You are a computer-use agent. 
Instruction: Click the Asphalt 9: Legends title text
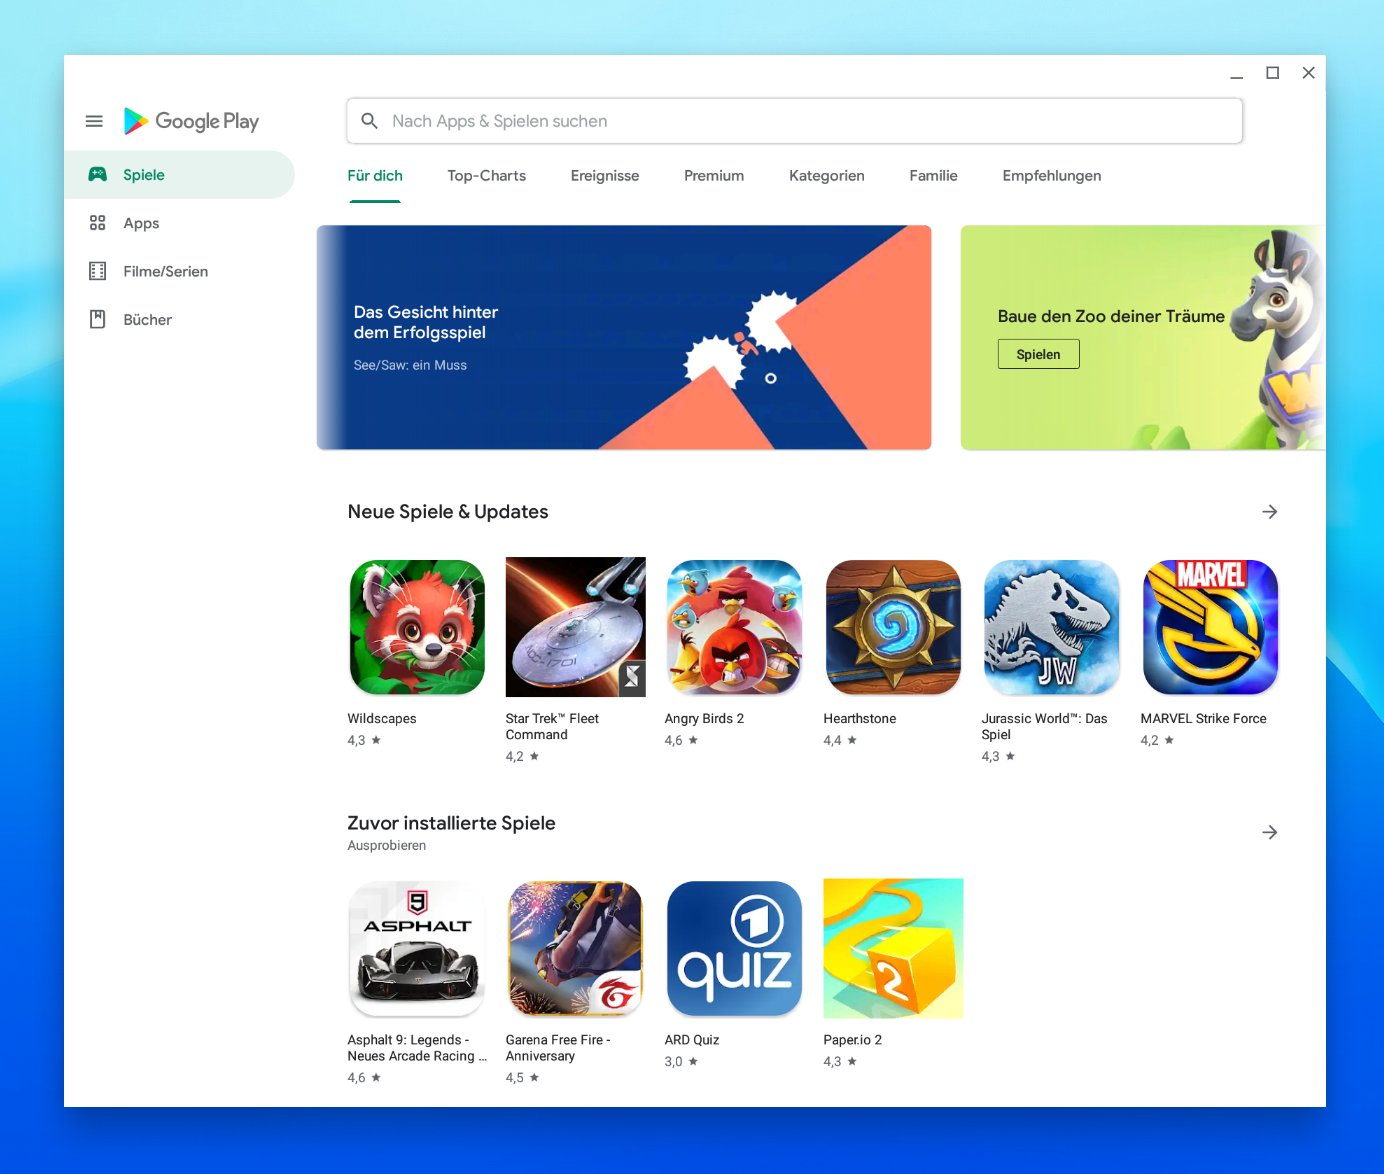click(417, 1048)
